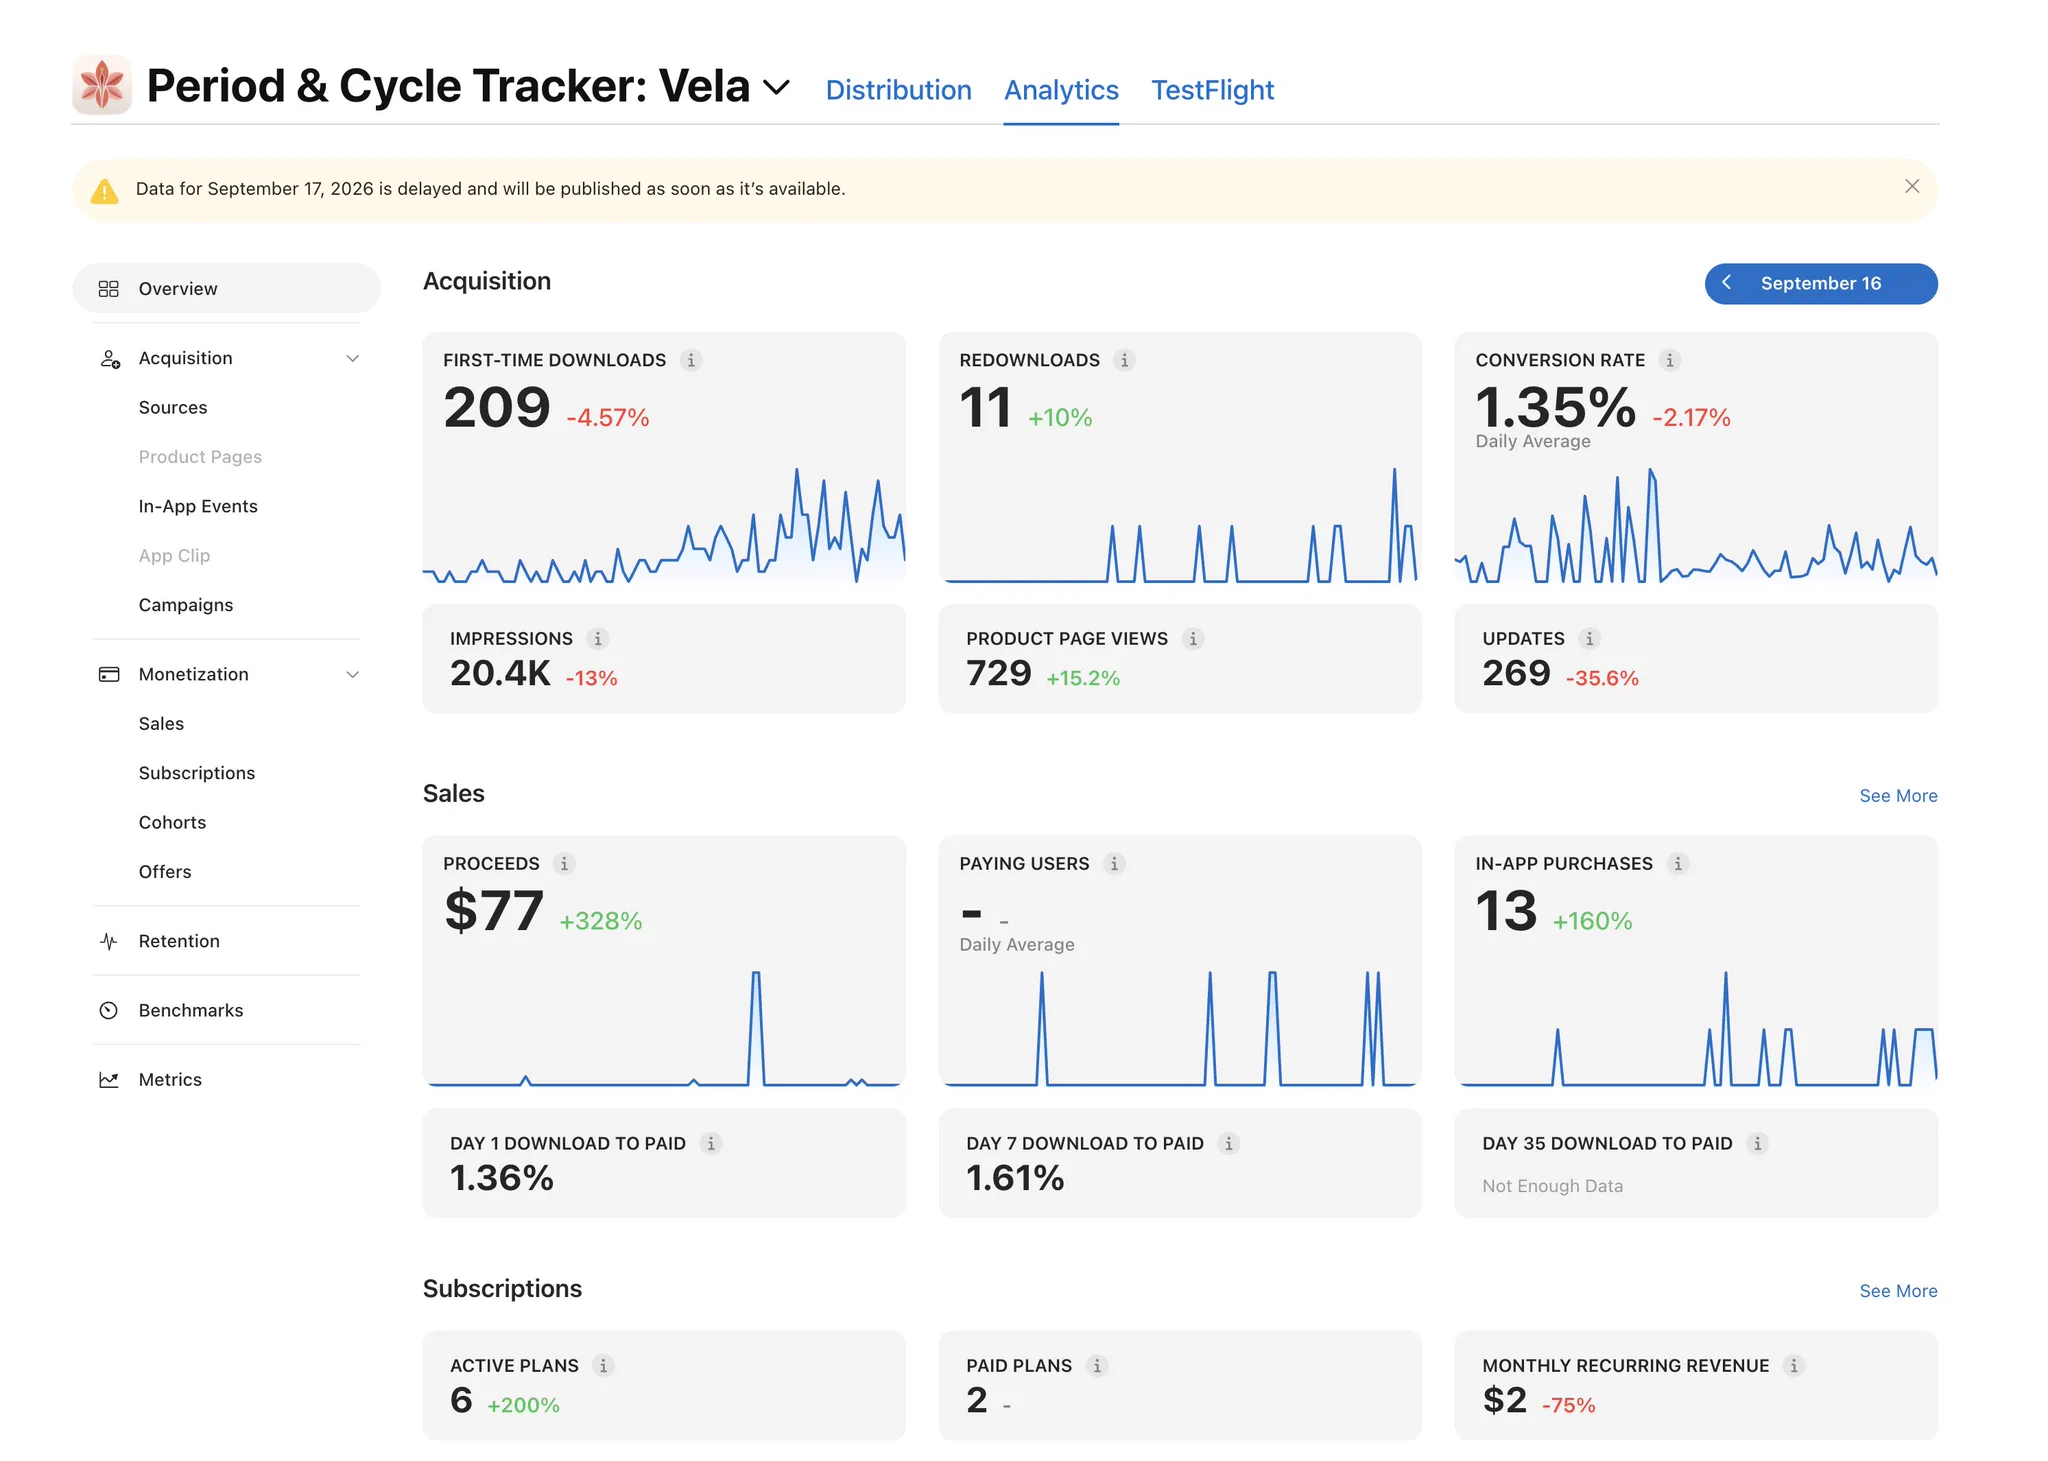Switch to the Analytics tab
Screen dimensions: 2048x1461
tap(1061, 90)
